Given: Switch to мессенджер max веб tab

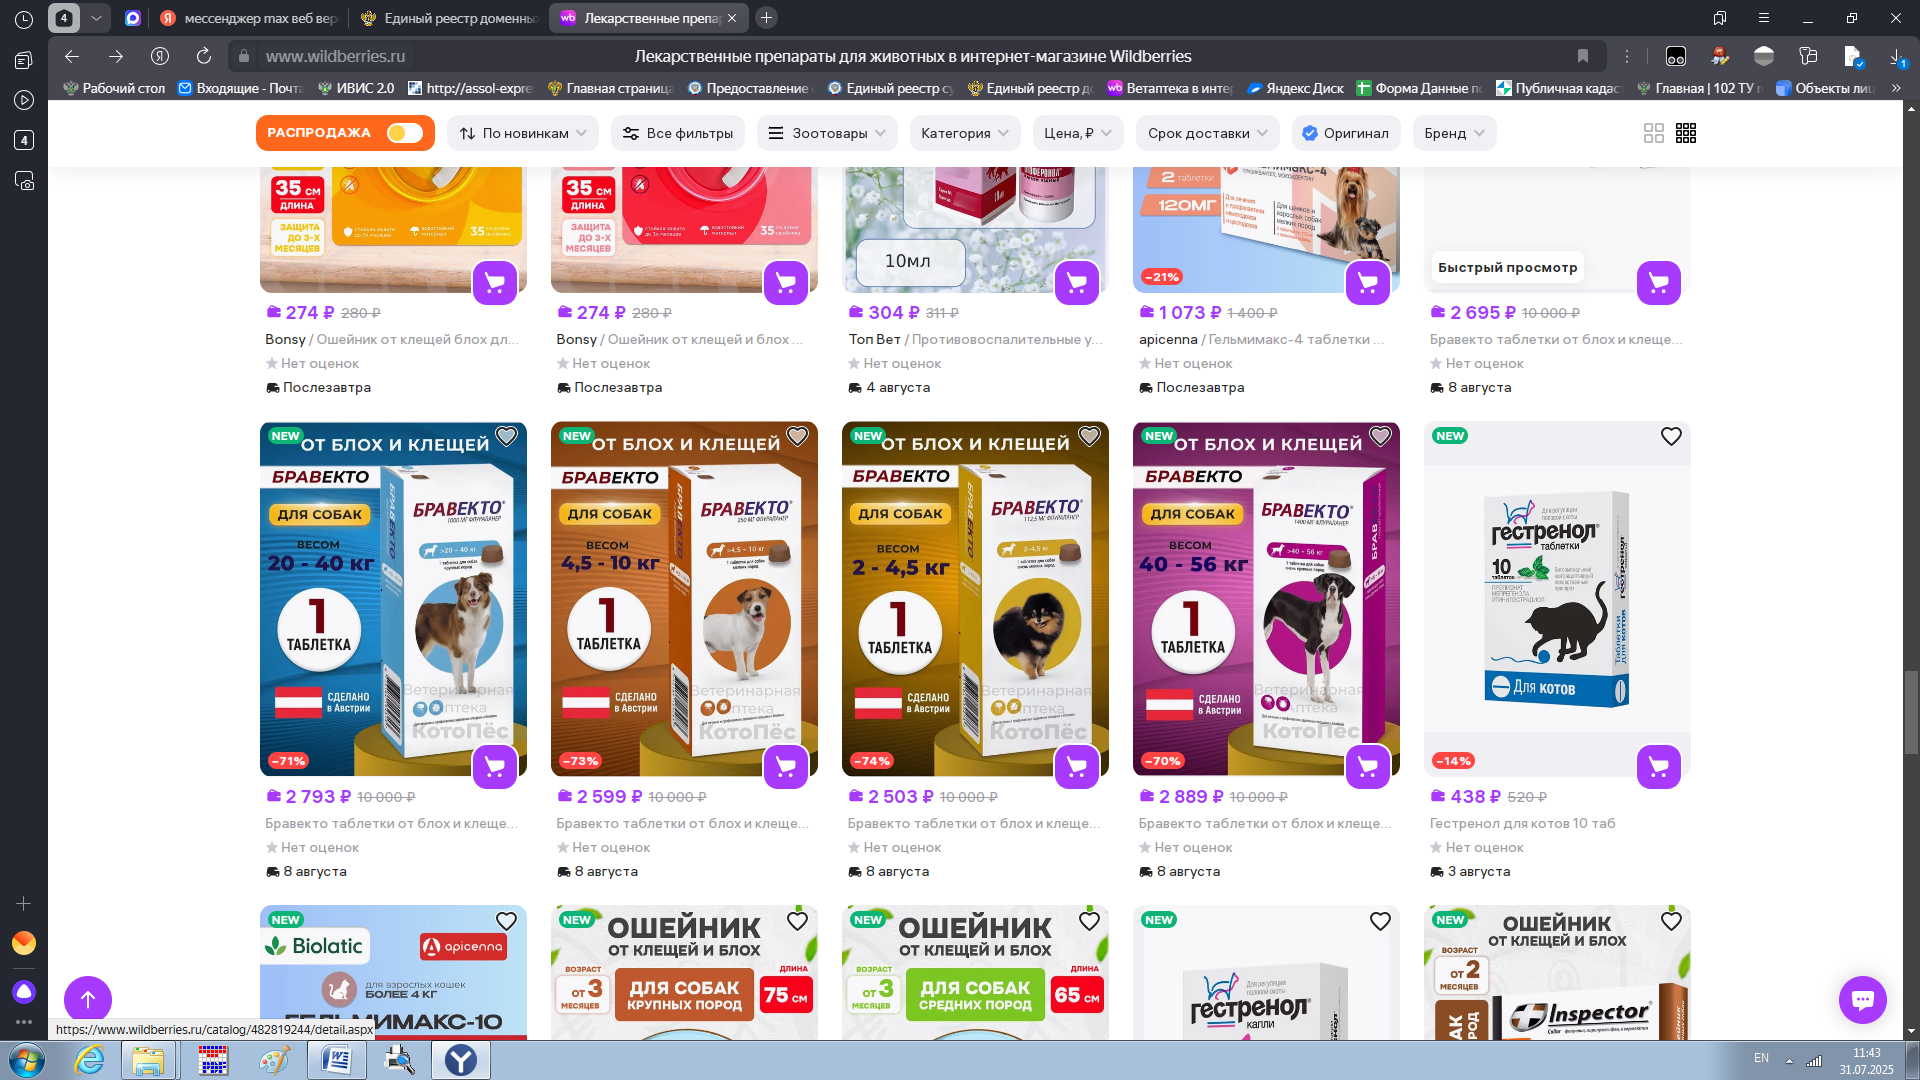Looking at the screenshot, I should (248, 18).
